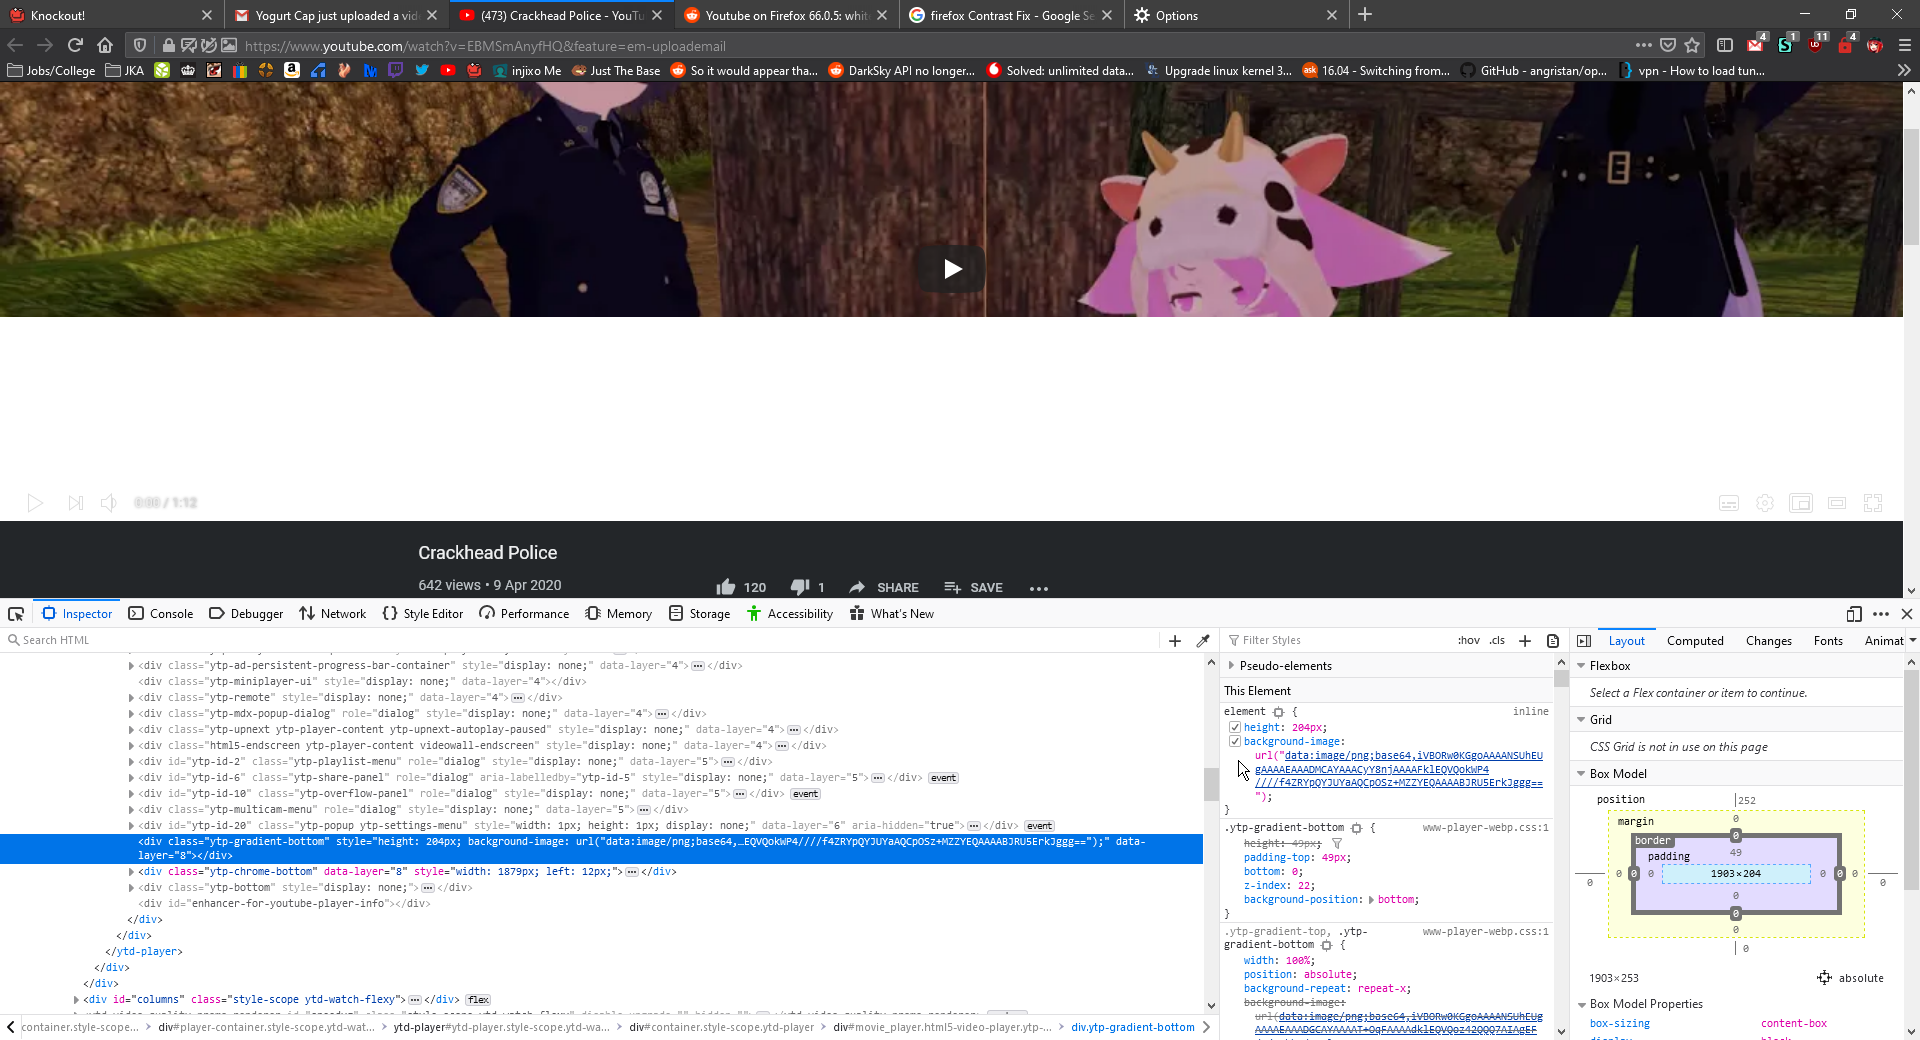Click flex badge on columns div
Viewport: 1920px width, 1040px height.
479,1000
